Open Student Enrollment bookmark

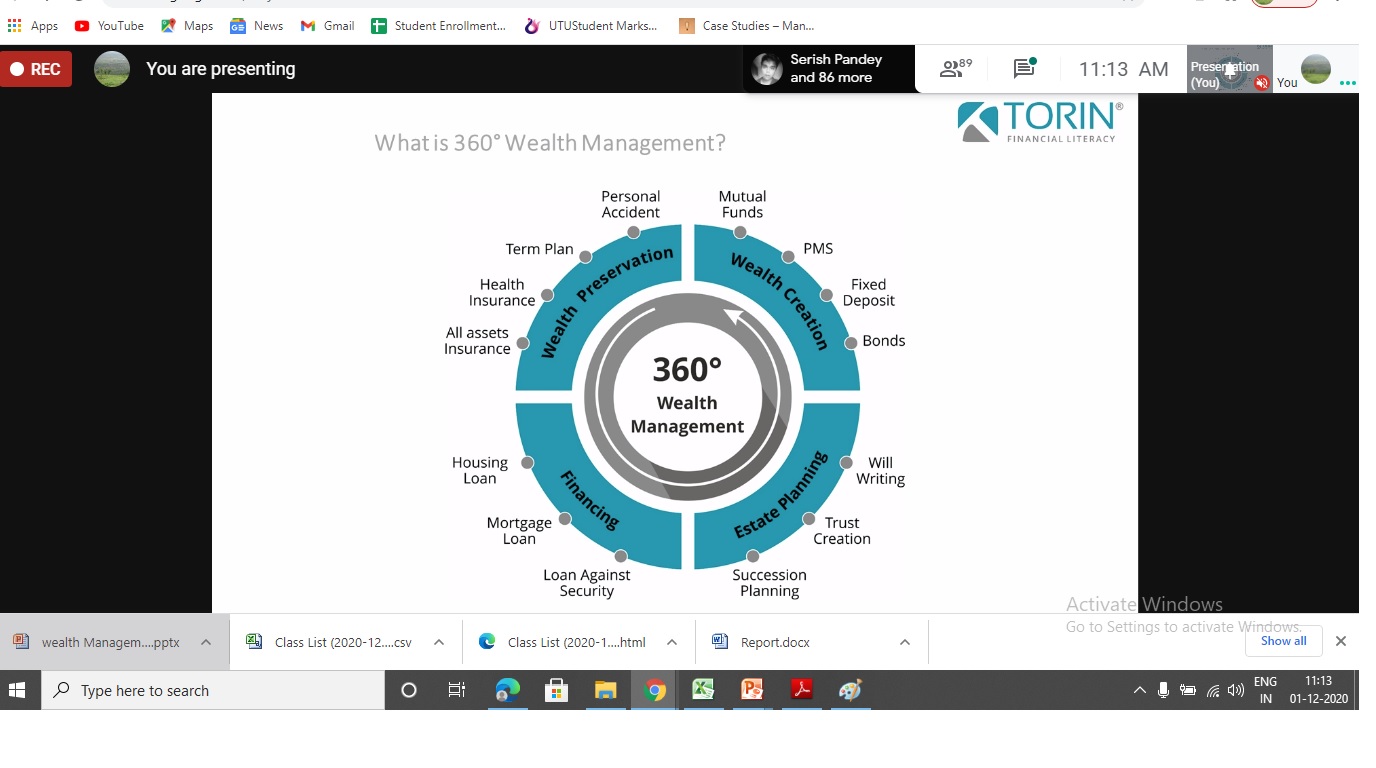pyautogui.click(x=439, y=26)
